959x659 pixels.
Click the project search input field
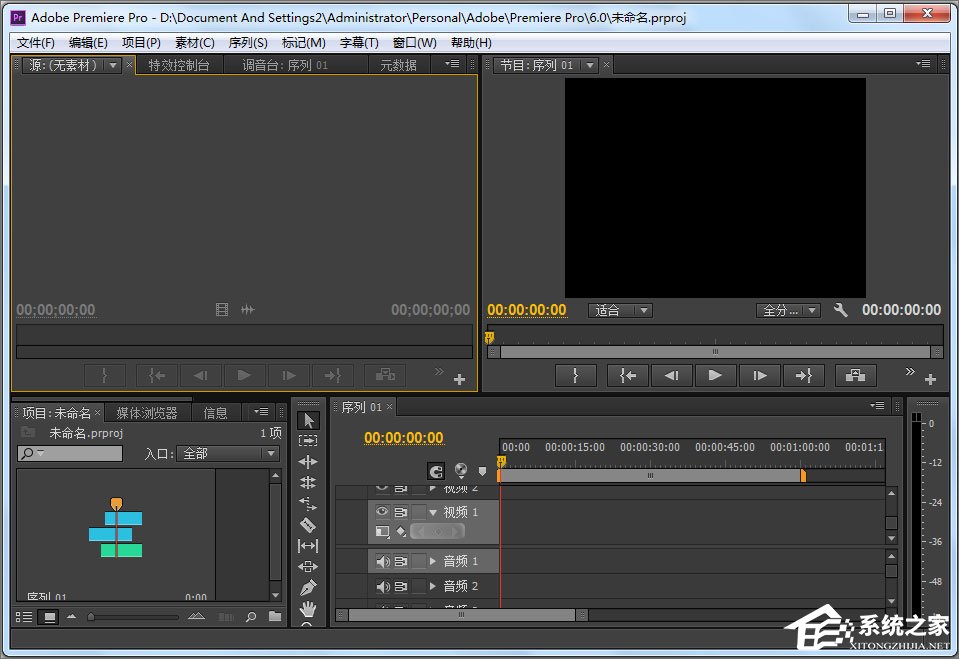pyautogui.click(x=70, y=453)
